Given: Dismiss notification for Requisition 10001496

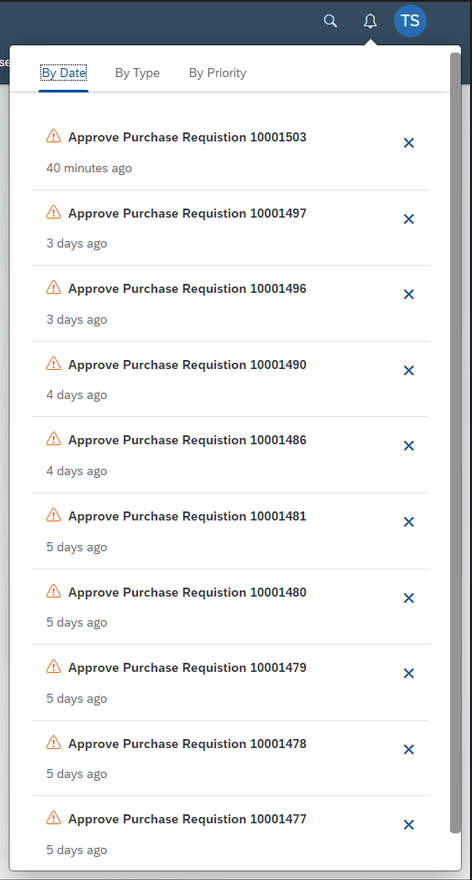Looking at the screenshot, I should coord(409,295).
